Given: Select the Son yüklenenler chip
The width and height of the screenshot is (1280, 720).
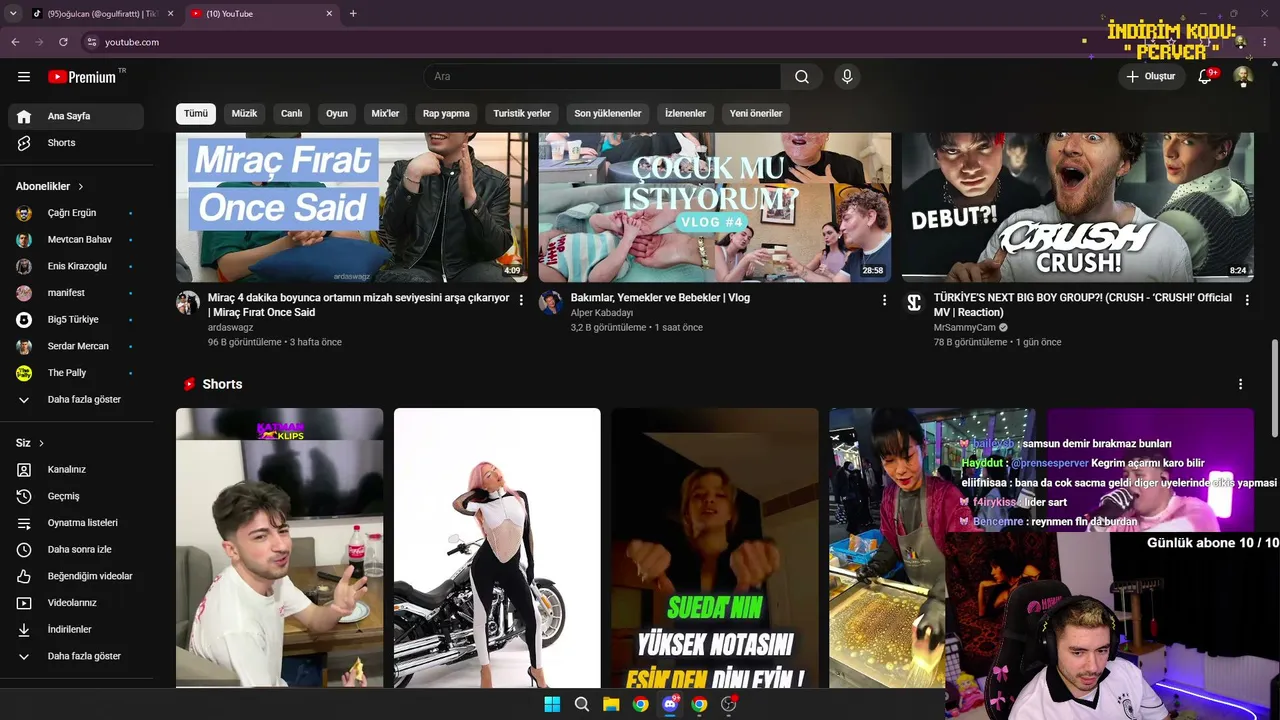Looking at the screenshot, I should tap(608, 113).
